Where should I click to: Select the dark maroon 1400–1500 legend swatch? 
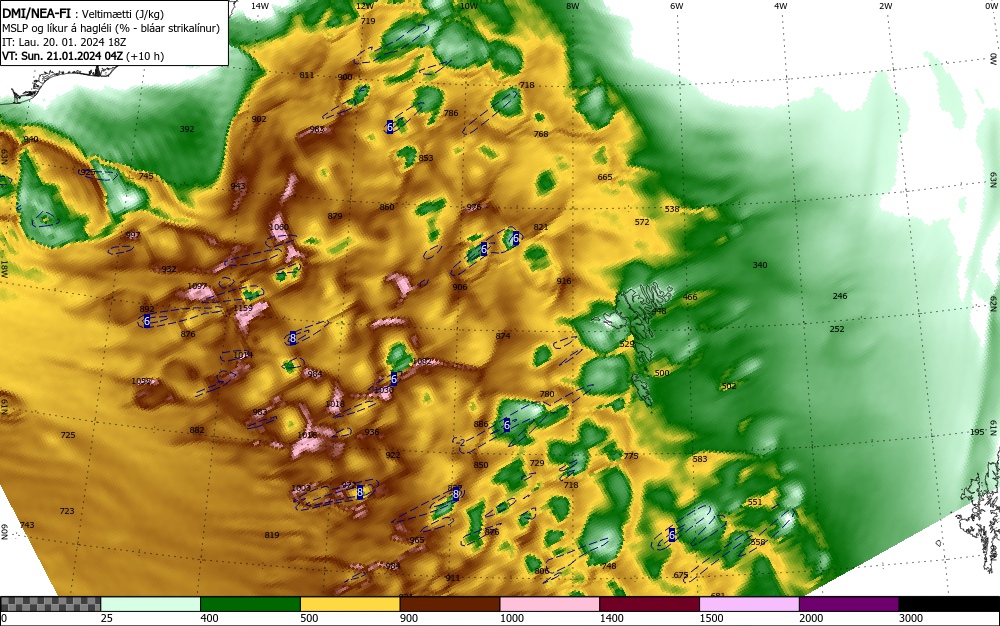pyautogui.click(x=649, y=604)
